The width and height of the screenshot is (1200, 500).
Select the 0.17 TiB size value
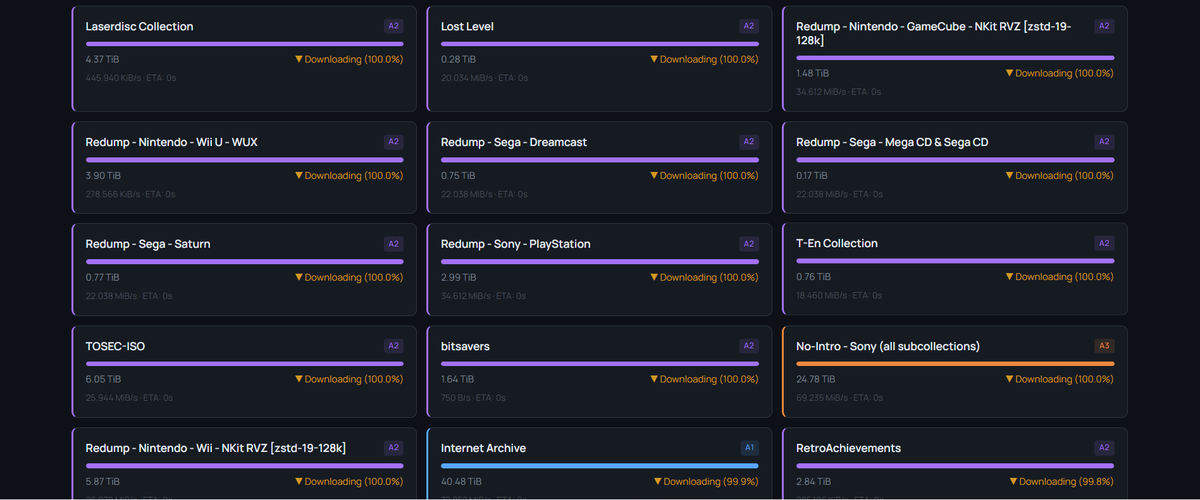(813, 176)
